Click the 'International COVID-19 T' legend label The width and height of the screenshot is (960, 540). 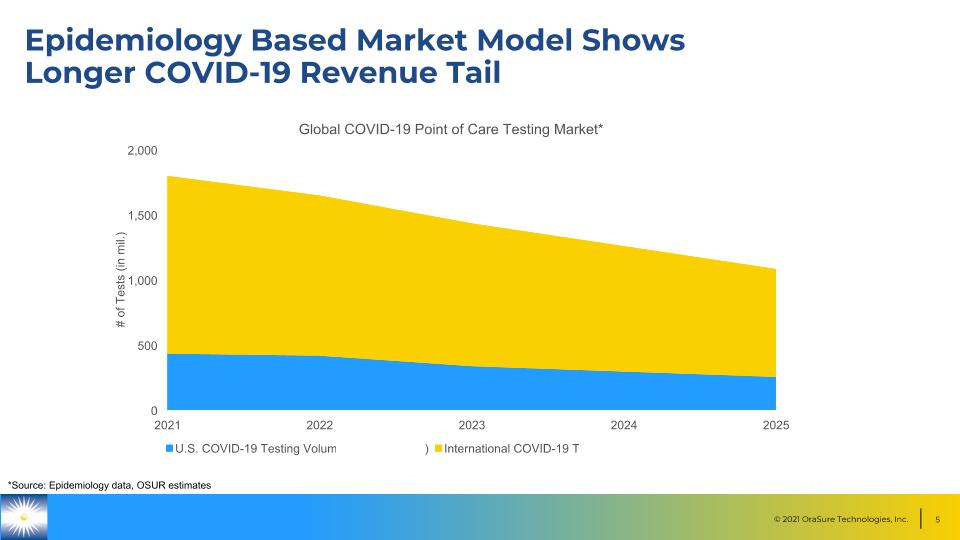pos(511,449)
